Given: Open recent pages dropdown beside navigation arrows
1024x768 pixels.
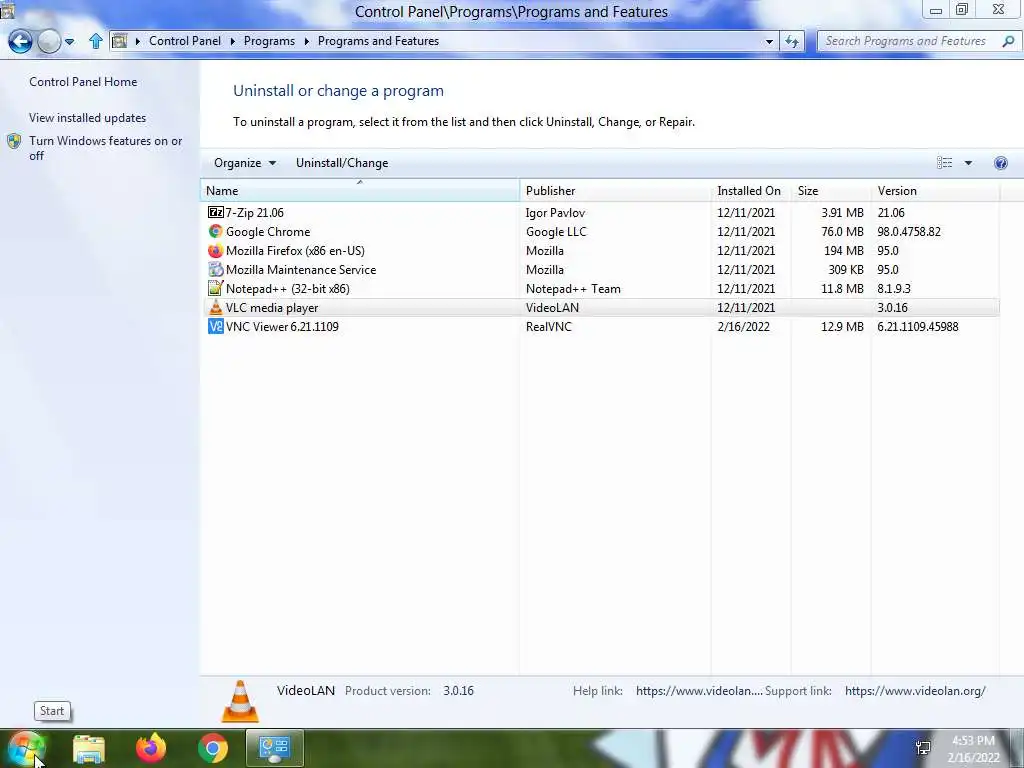Looking at the screenshot, I should [69, 42].
